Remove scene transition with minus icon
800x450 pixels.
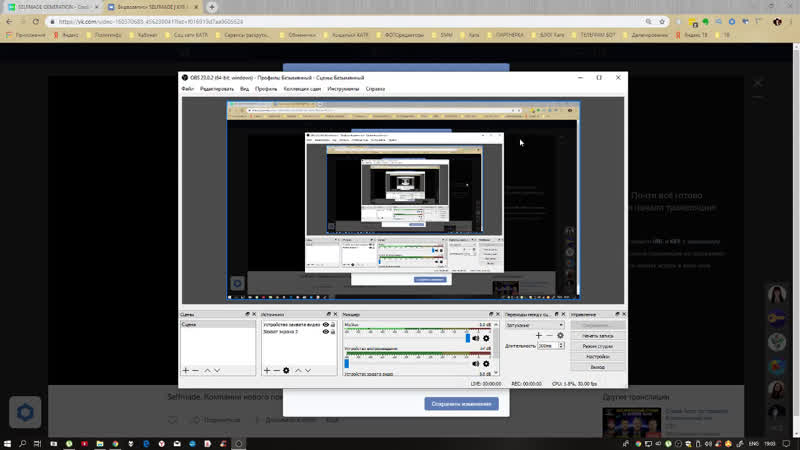click(549, 335)
